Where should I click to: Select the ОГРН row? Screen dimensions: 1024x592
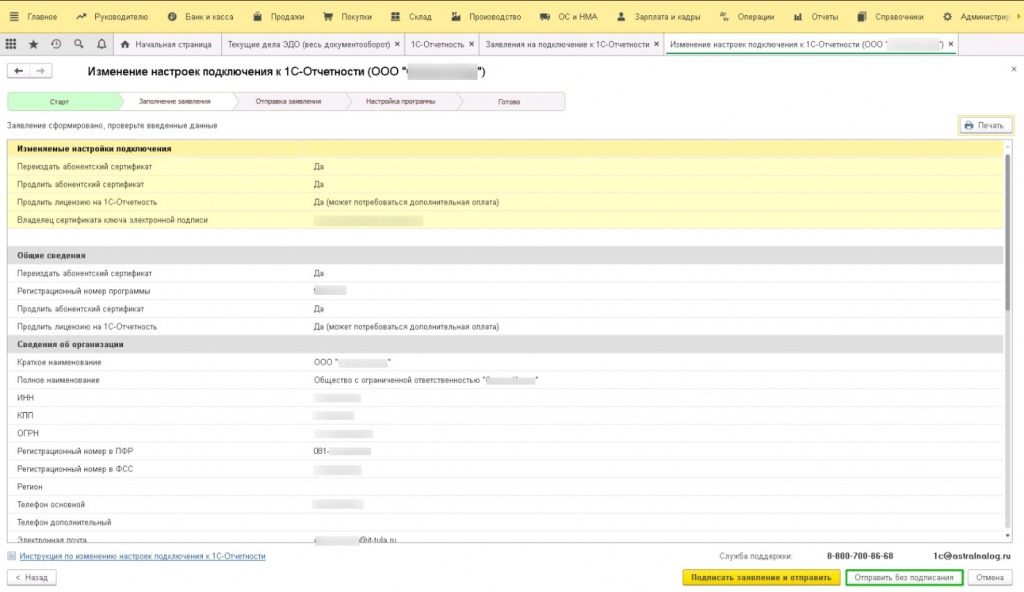[x=505, y=433]
